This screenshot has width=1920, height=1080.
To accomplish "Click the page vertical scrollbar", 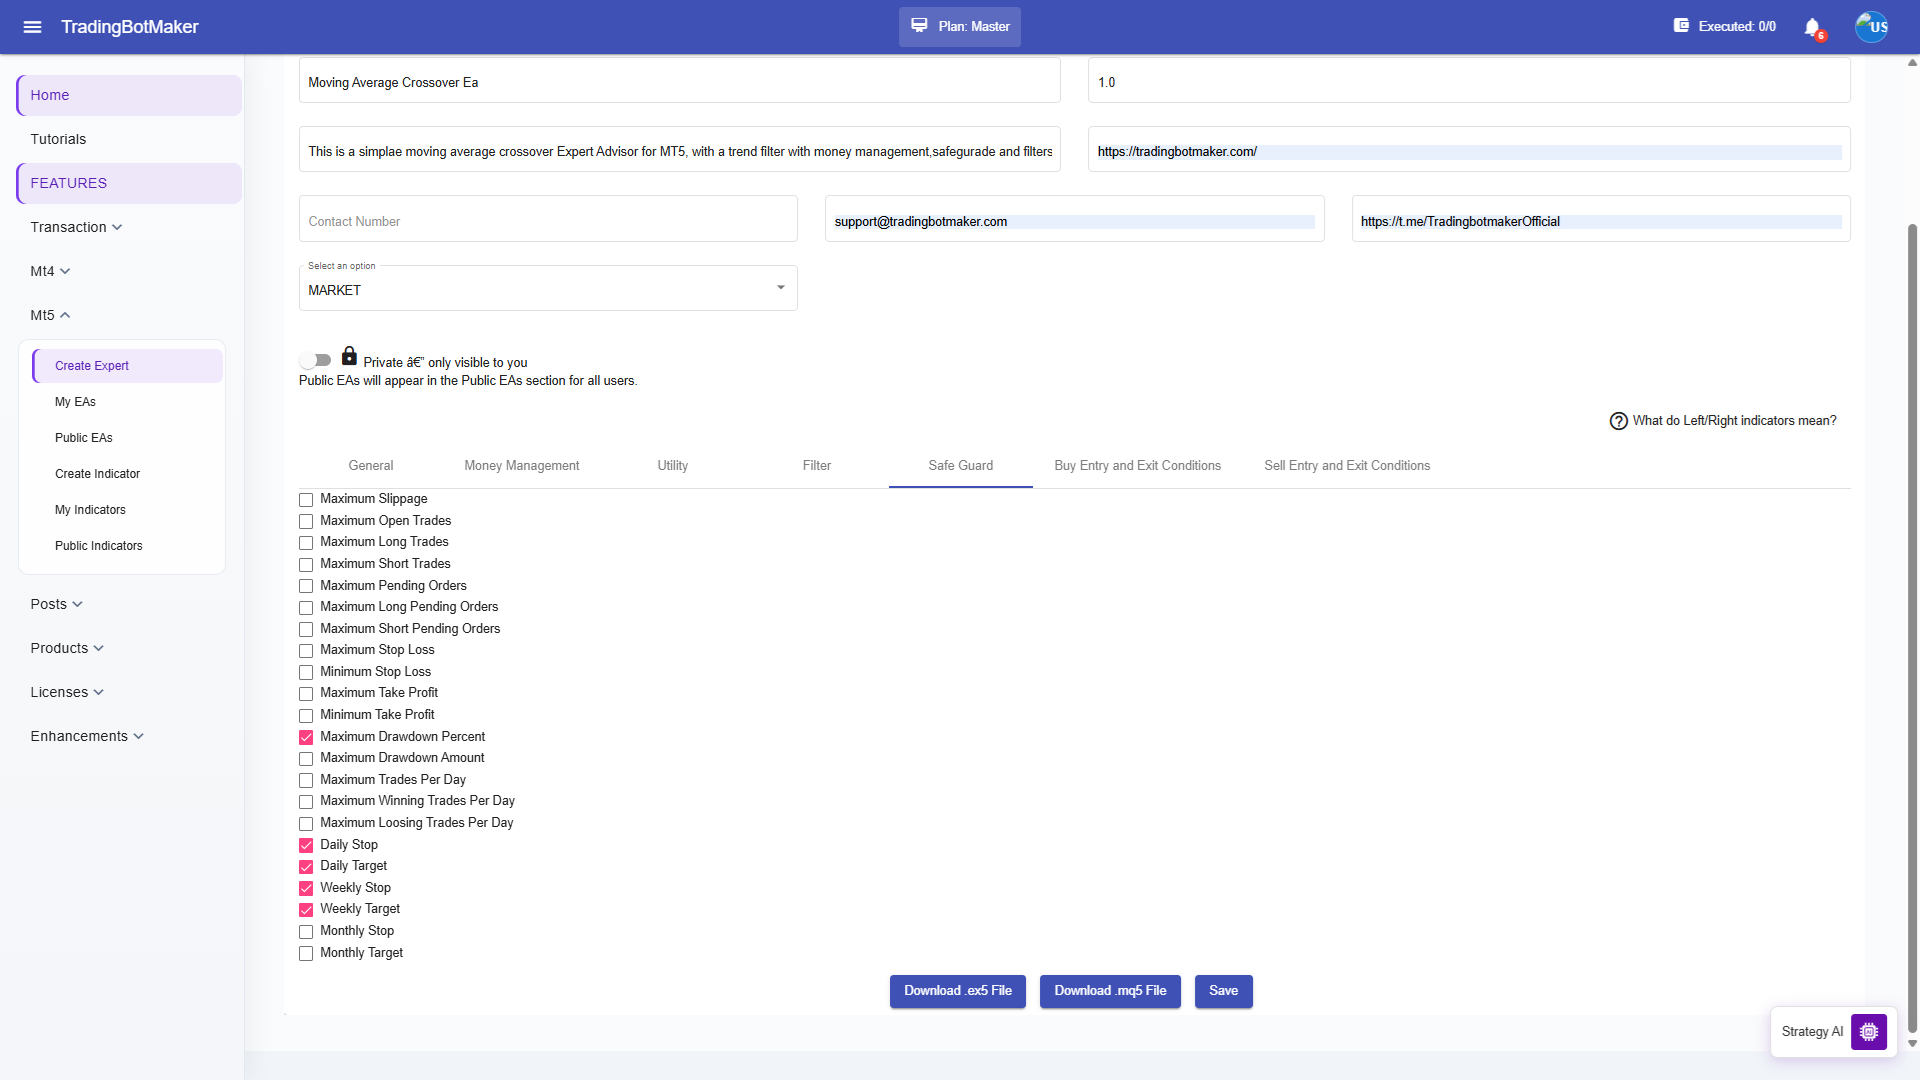I will click(x=1912, y=628).
